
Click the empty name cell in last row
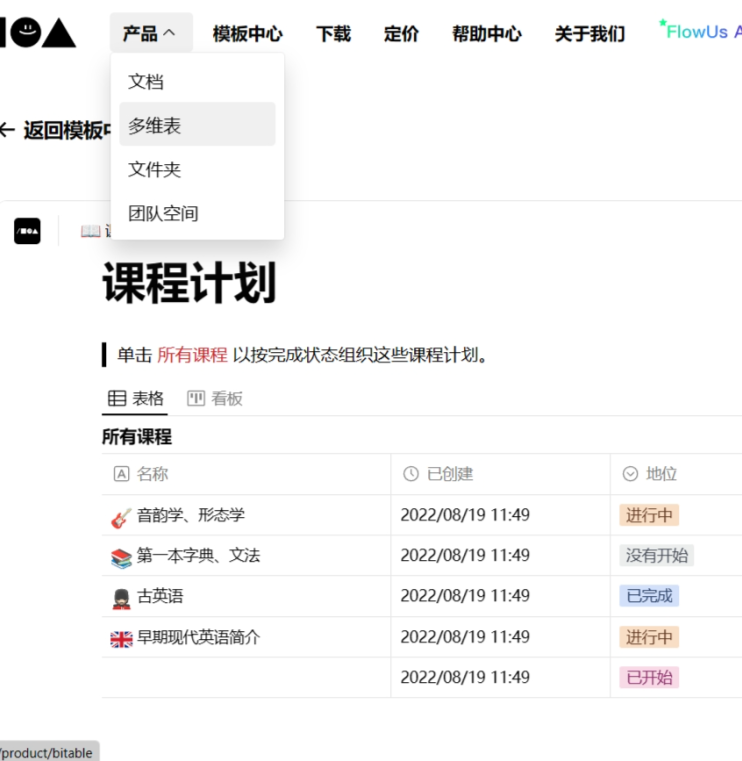246,678
